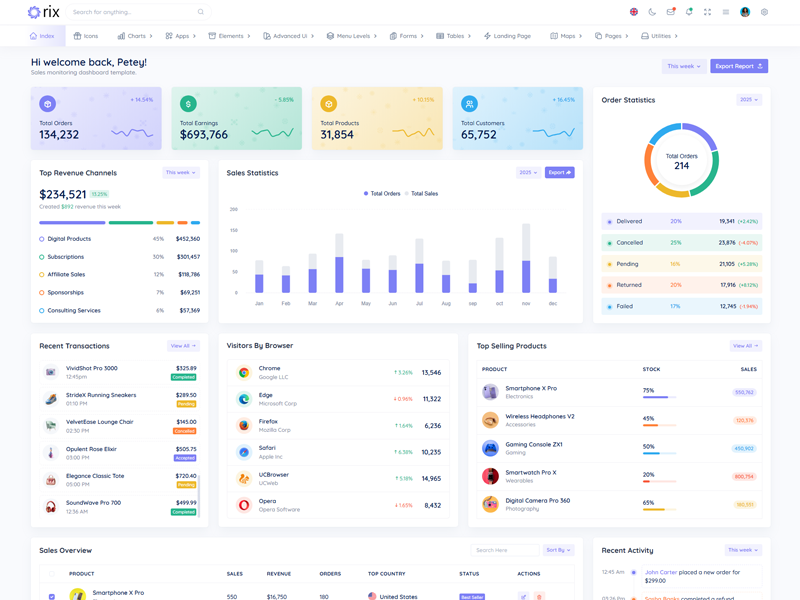Click the Export Report button

point(739,66)
